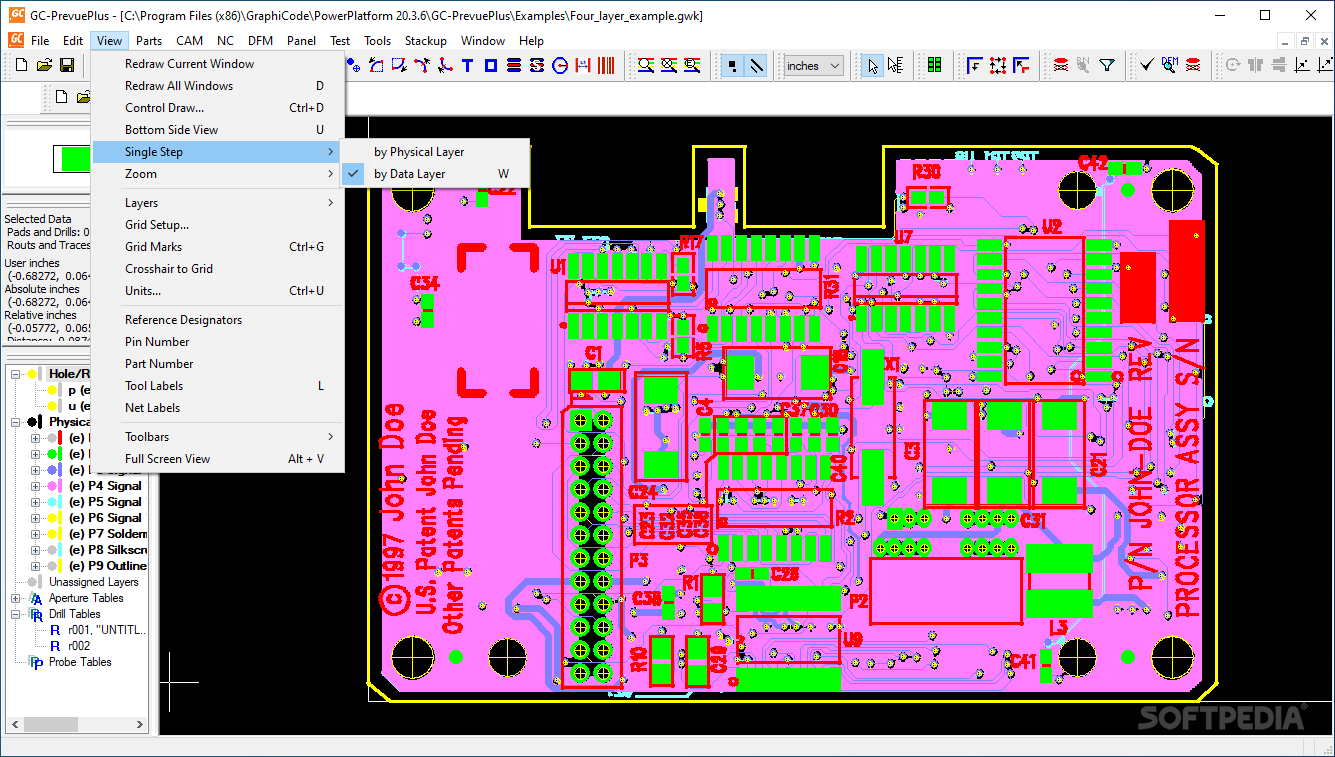The image size is (1335, 757).
Task: Click the third magnifier layer-view icon
Action: coord(692,66)
